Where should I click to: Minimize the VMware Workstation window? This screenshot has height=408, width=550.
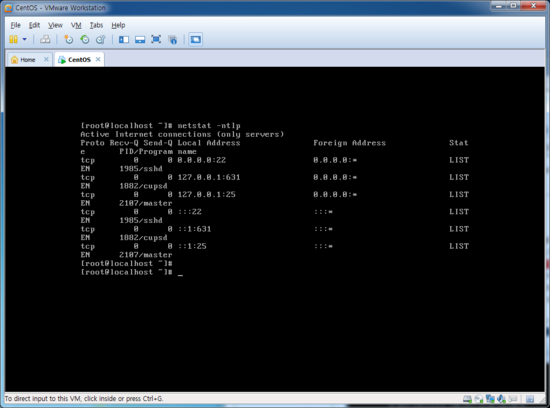click(x=499, y=6)
